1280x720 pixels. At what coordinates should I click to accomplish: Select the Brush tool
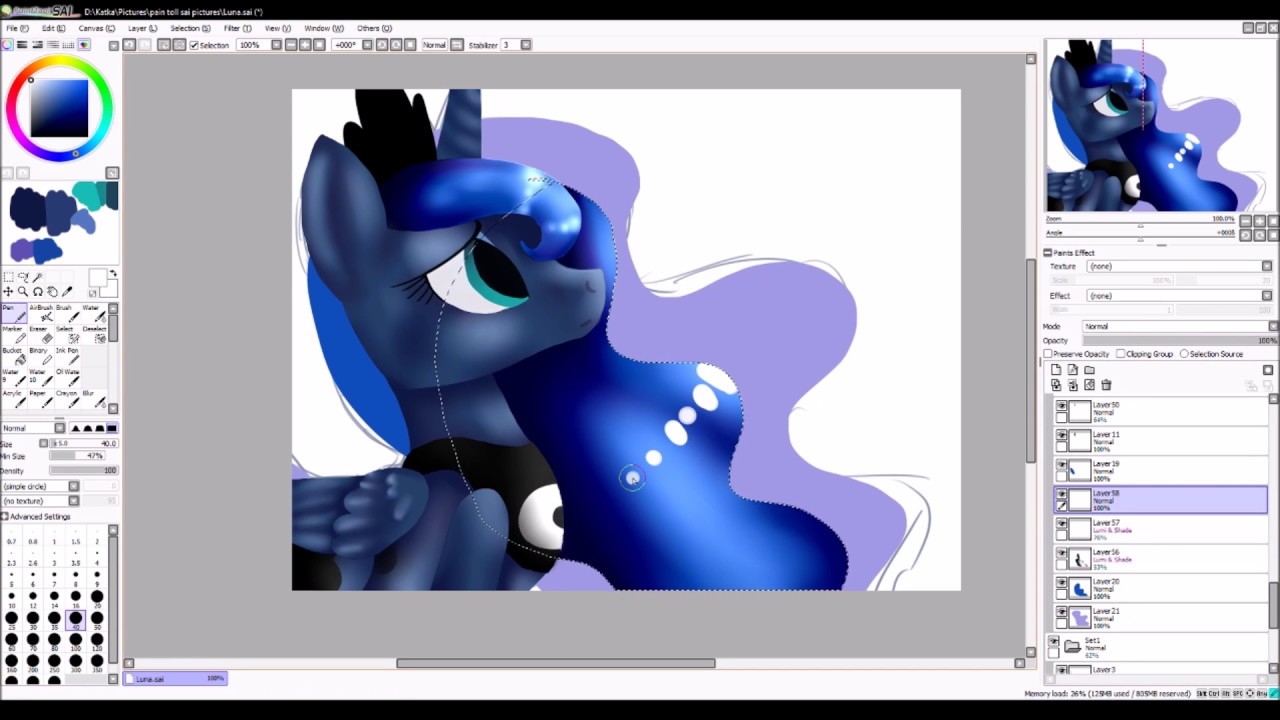[x=67, y=313]
